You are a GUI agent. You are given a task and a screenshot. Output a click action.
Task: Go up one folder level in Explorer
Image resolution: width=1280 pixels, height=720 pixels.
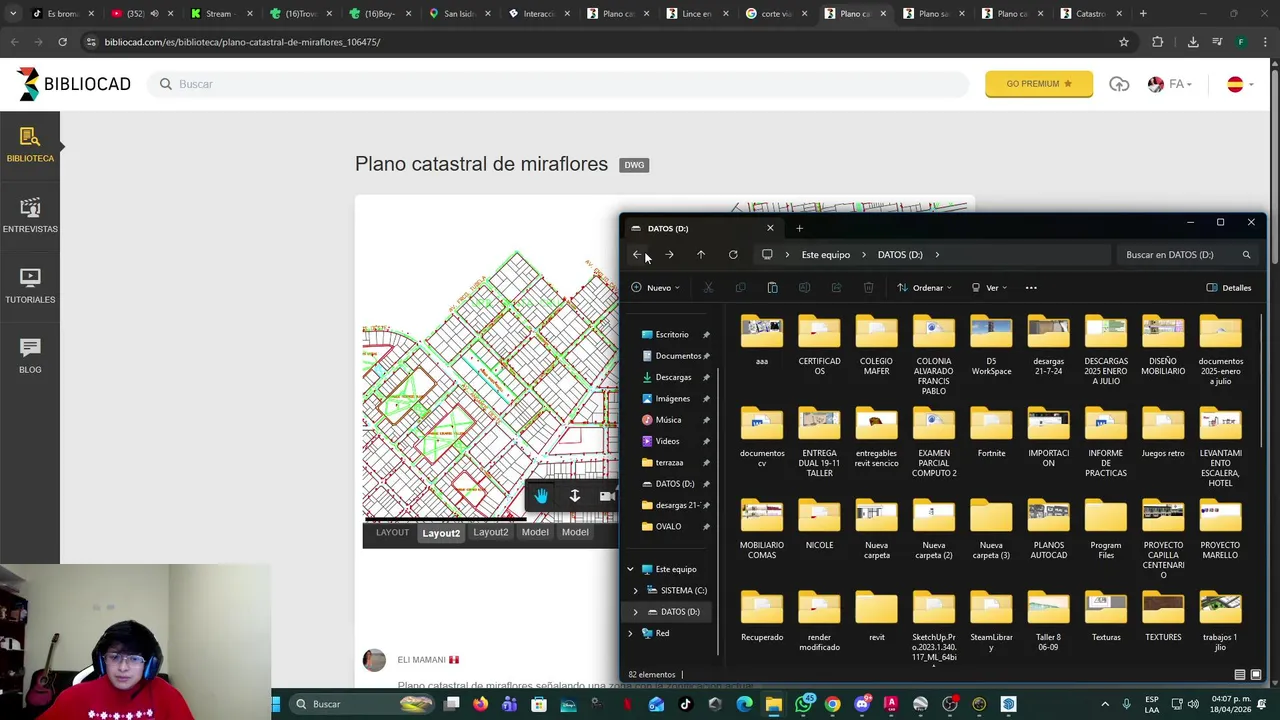[x=701, y=255]
